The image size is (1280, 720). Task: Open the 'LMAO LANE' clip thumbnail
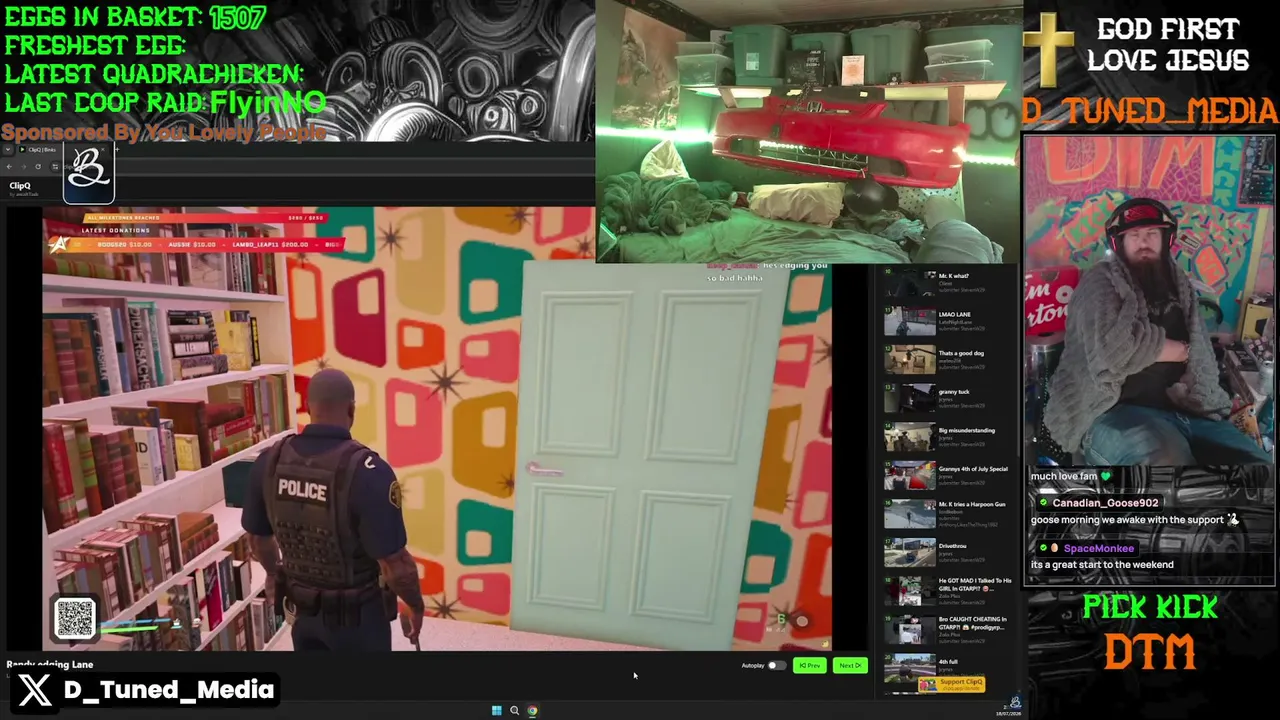point(909,321)
